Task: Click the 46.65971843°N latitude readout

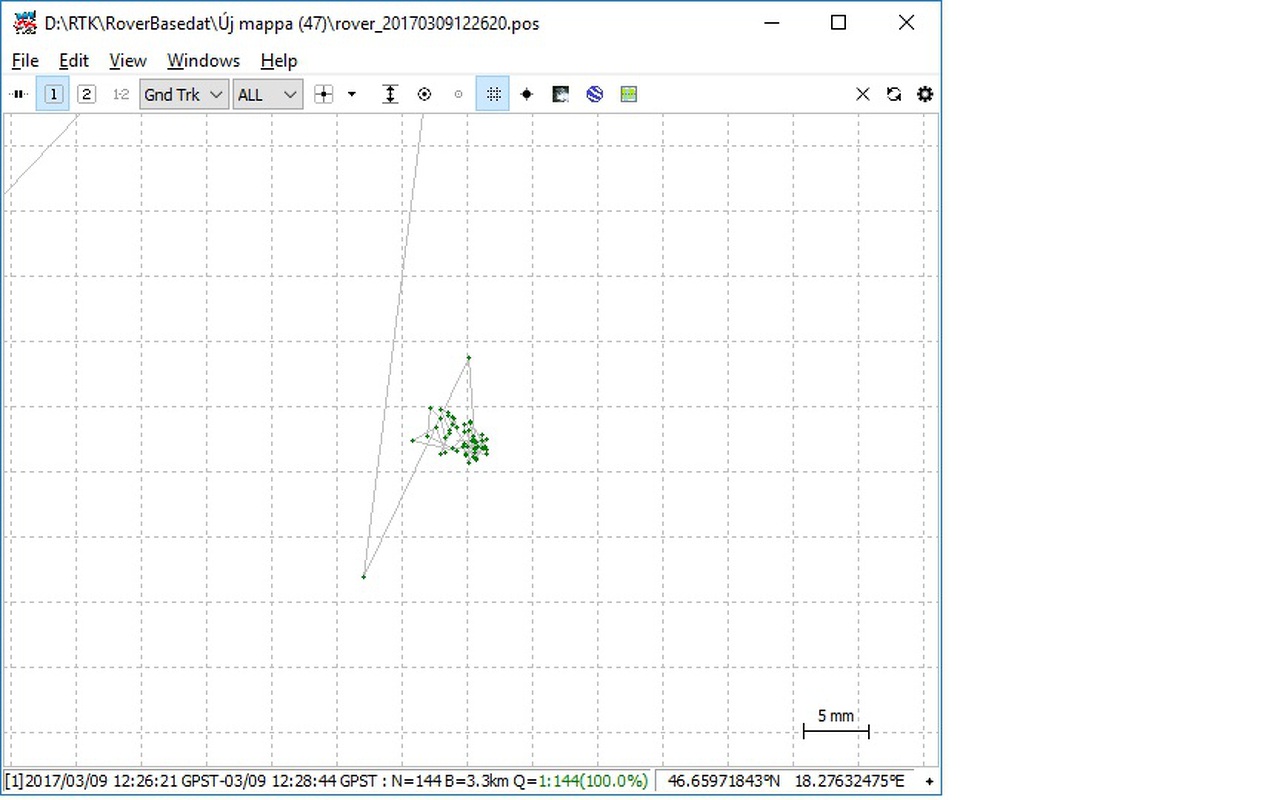Action: (x=725, y=781)
